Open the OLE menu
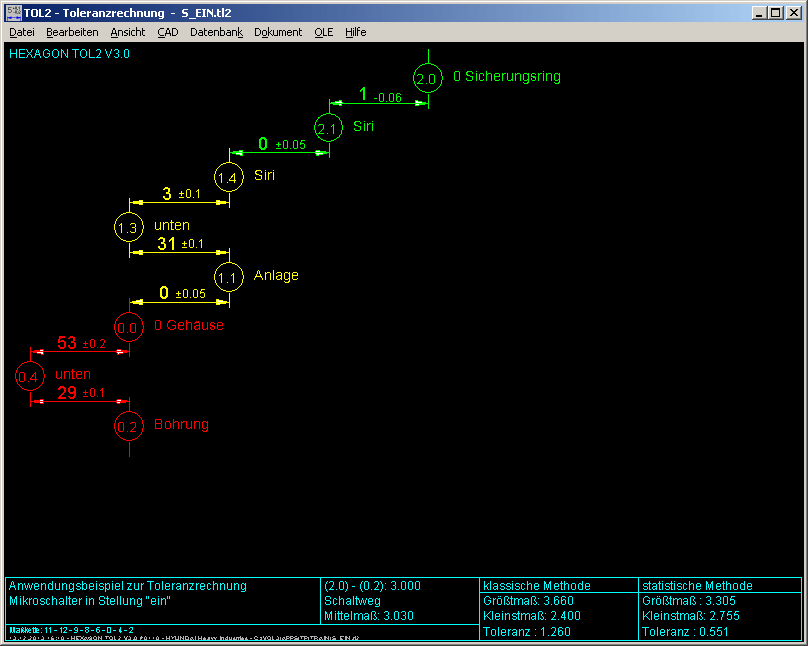The width and height of the screenshot is (808, 646). [324, 32]
